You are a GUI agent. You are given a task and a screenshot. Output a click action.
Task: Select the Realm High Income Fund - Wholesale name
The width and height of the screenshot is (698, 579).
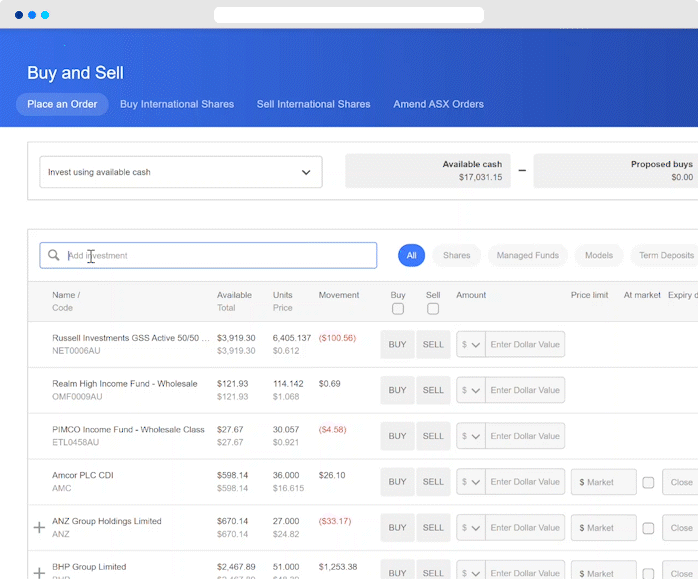pos(125,384)
